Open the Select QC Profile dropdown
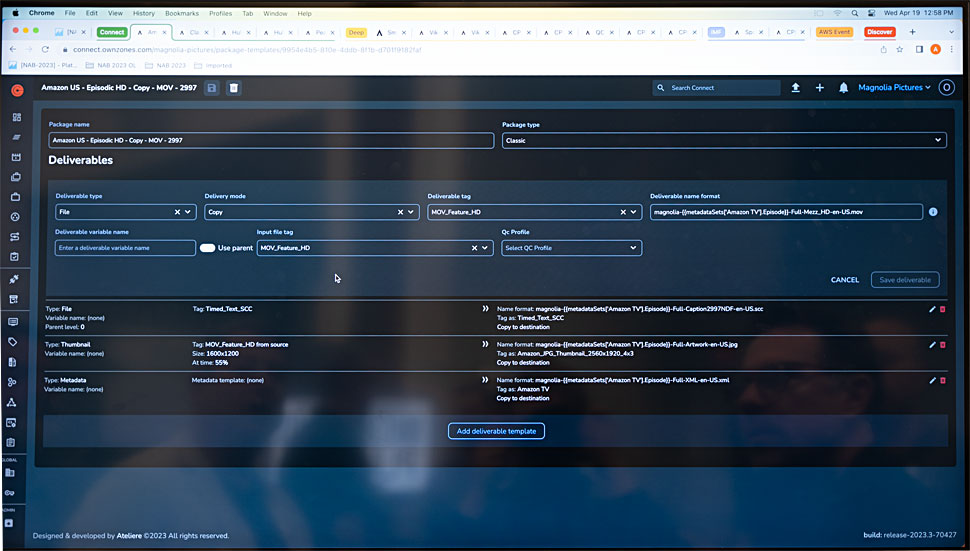 pyautogui.click(x=572, y=248)
